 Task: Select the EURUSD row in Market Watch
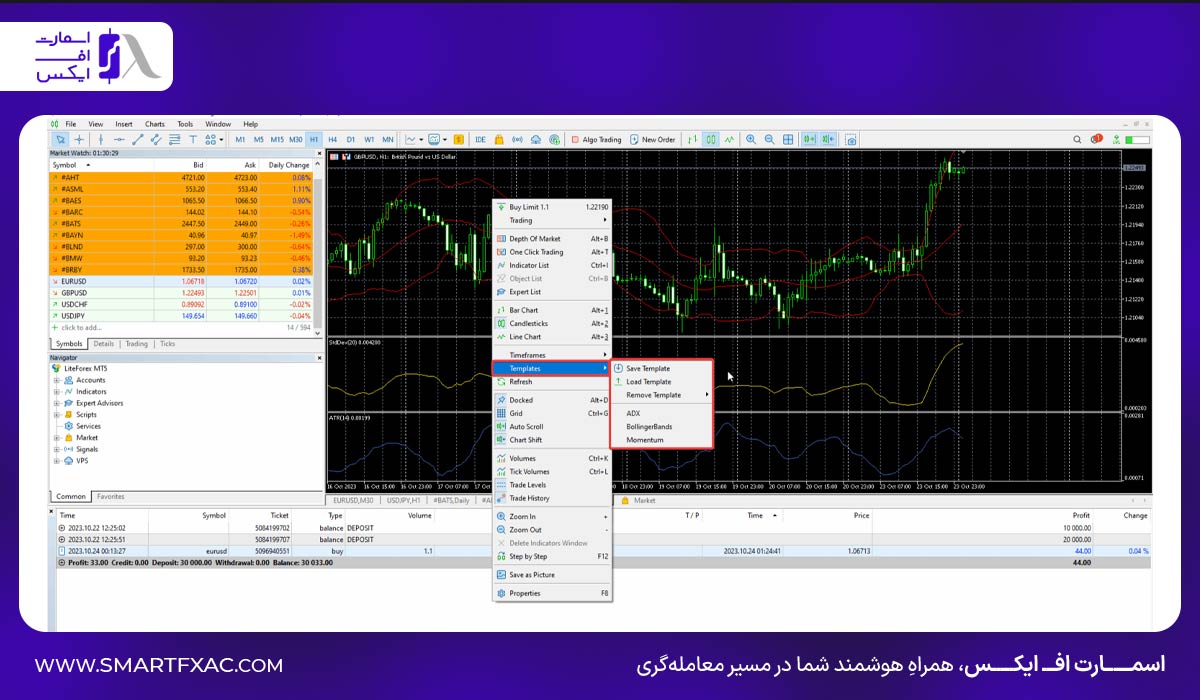[x=181, y=282]
